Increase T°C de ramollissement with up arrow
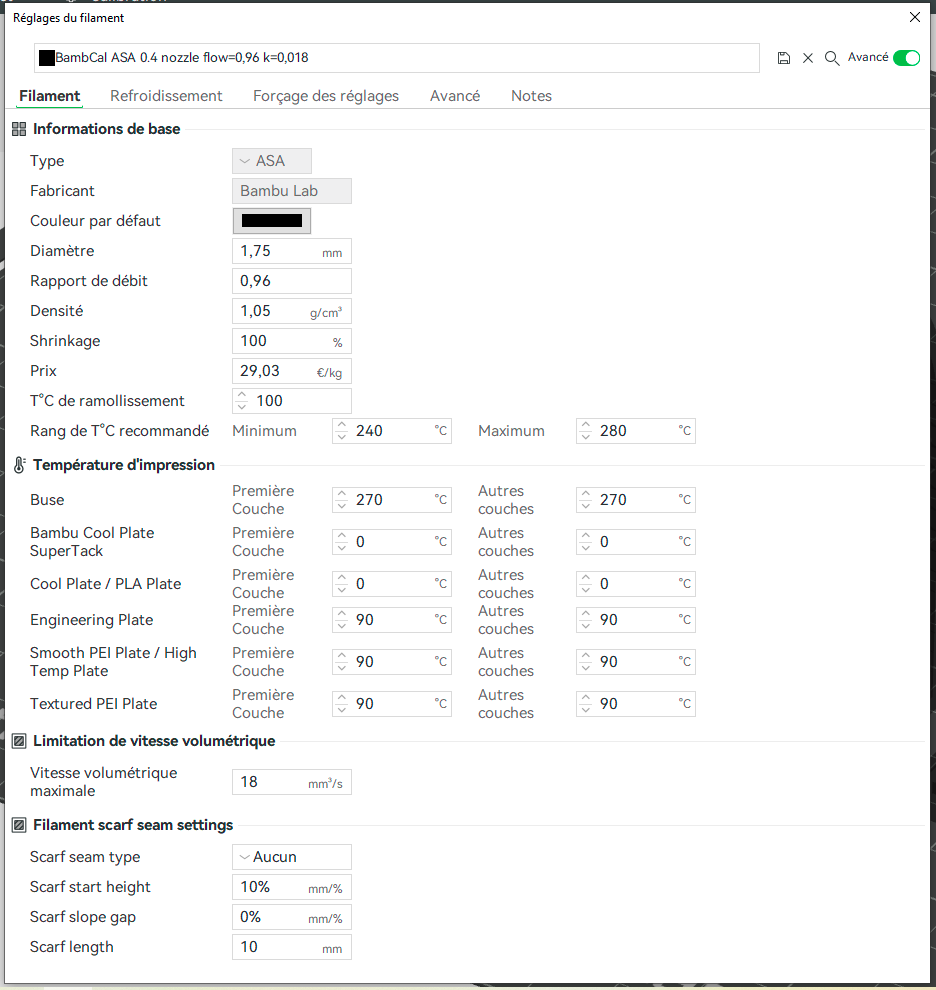The height and width of the screenshot is (990, 936). pyautogui.click(x=242, y=395)
